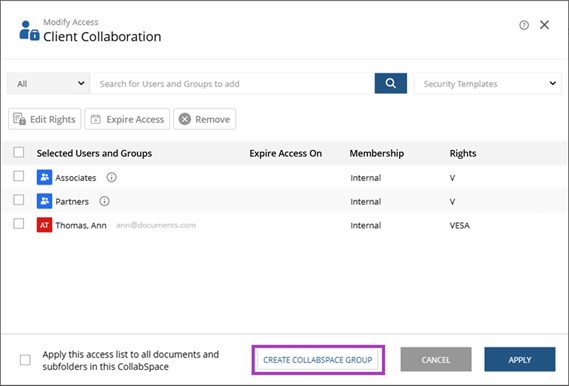Viewport: 569px width, 386px height.
Task: Open info icon next to Associates
Action: click(x=111, y=177)
